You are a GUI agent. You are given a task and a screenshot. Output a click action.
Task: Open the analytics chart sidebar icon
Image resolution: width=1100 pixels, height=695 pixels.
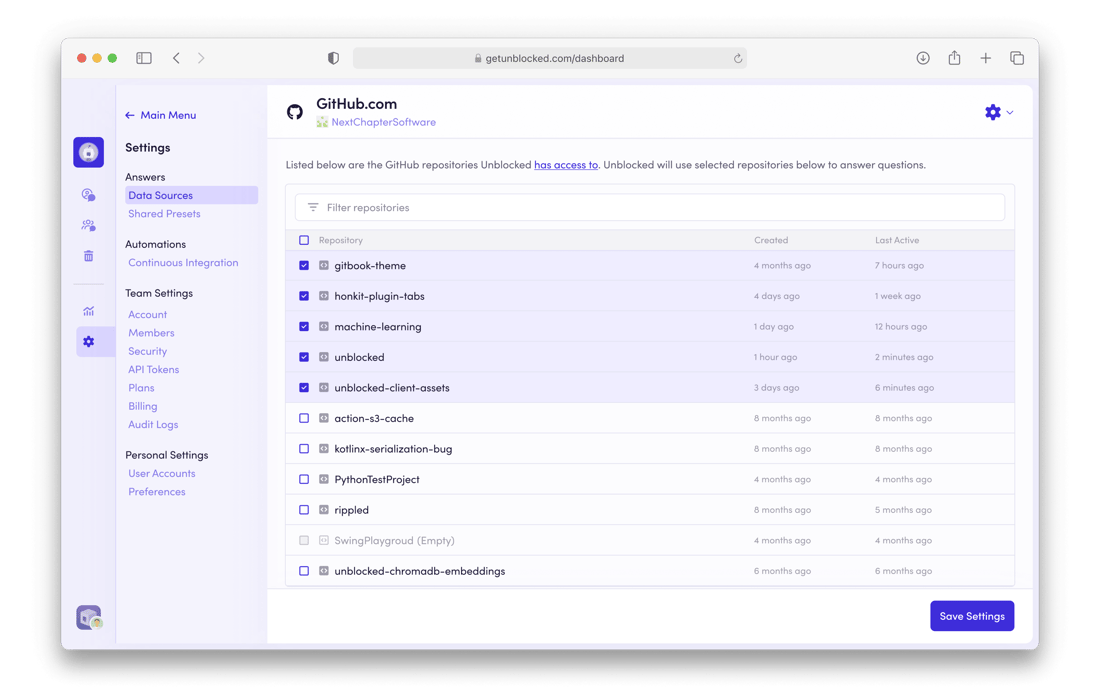88,311
